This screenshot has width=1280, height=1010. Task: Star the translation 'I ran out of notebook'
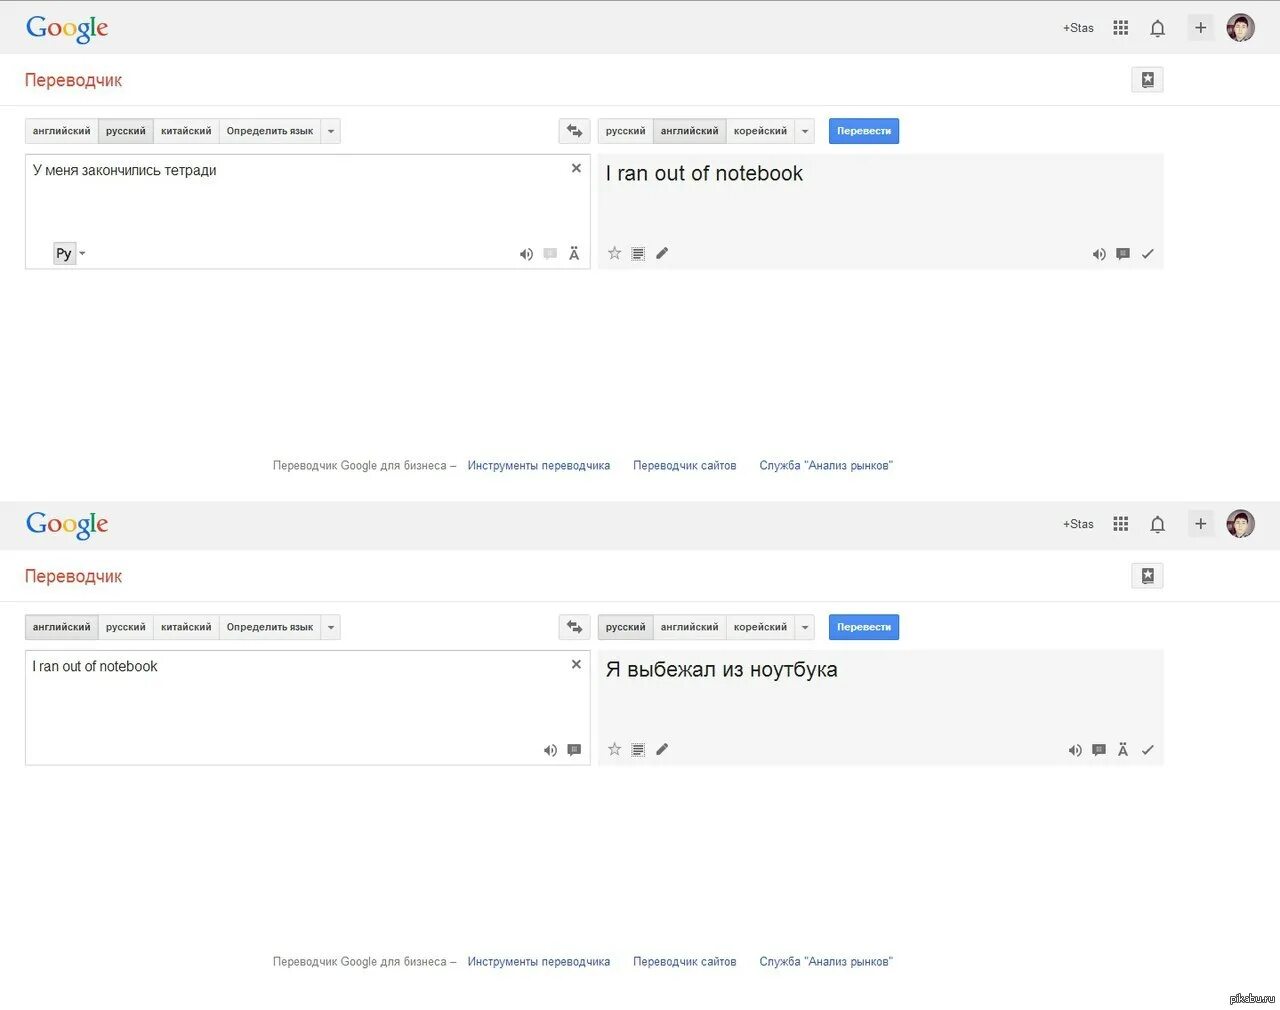click(x=614, y=253)
